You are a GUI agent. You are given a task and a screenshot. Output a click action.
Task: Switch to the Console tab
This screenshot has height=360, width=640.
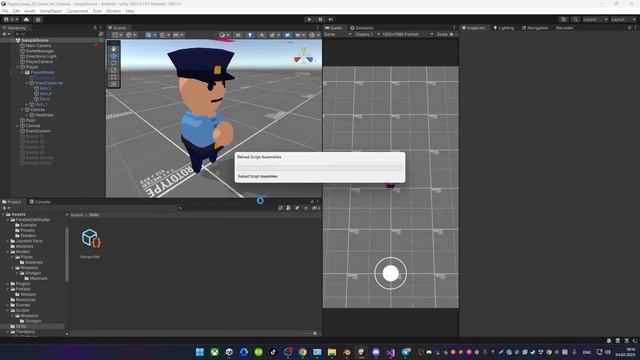(40, 202)
